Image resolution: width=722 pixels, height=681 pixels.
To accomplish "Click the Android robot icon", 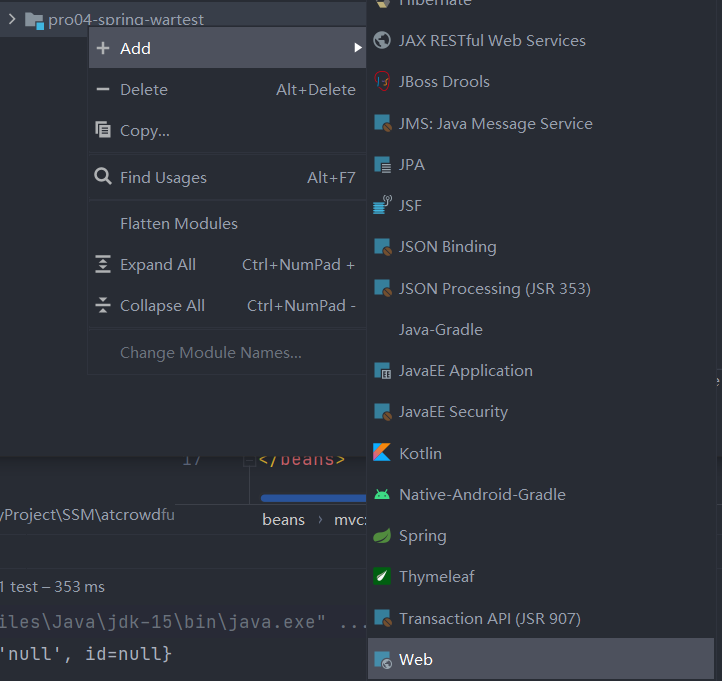I will point(382,494).
